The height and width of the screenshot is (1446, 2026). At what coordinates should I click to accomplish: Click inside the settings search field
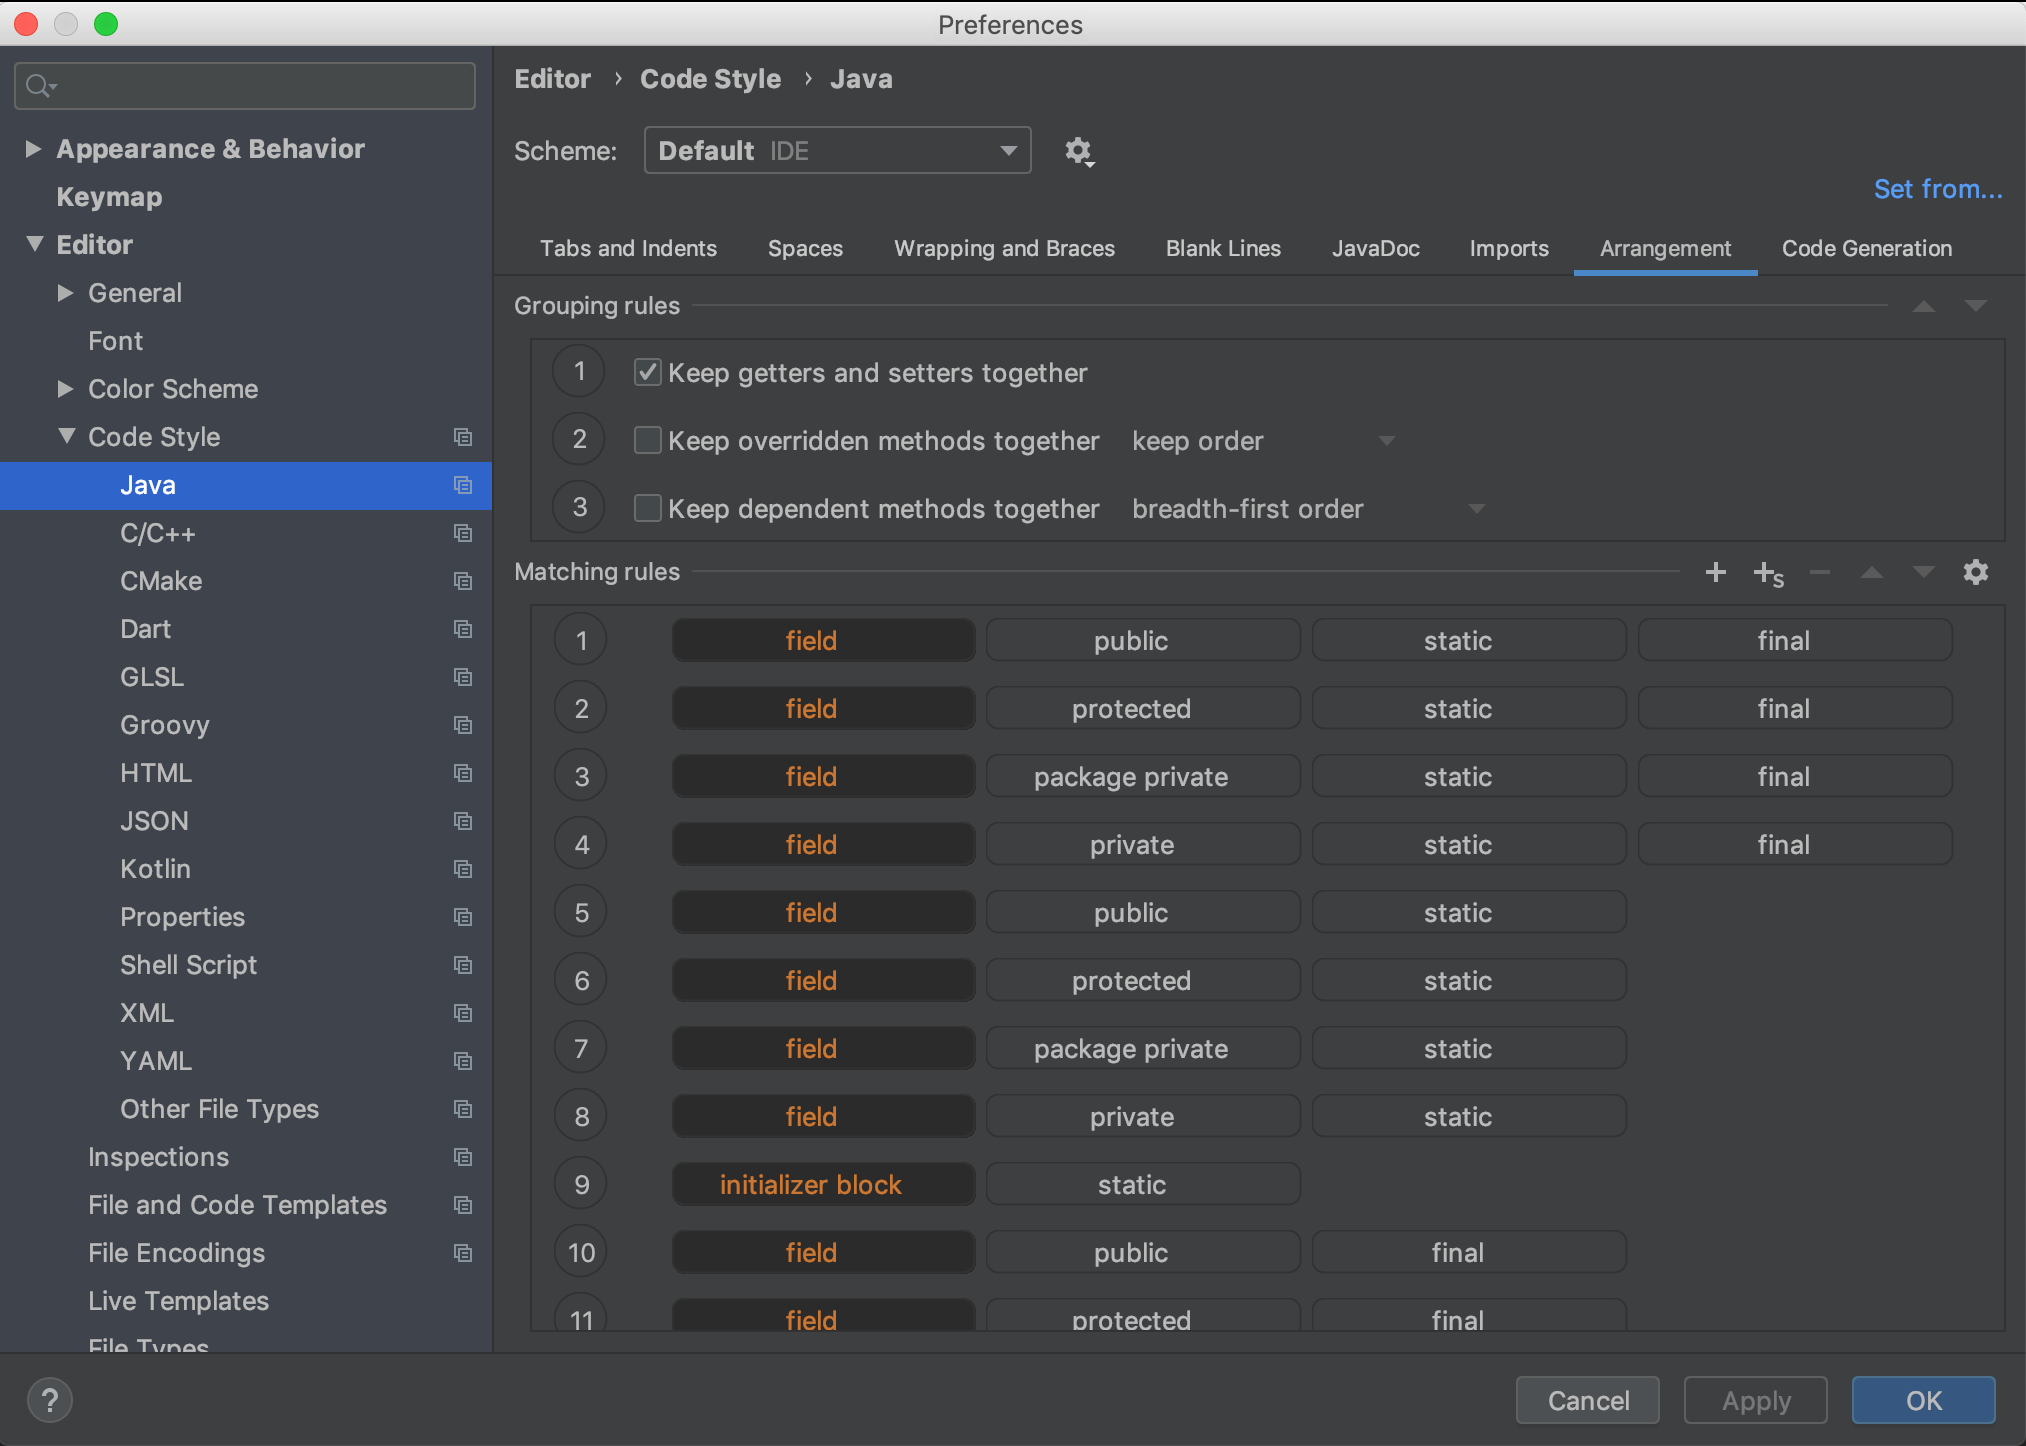(x=244, y=86)
